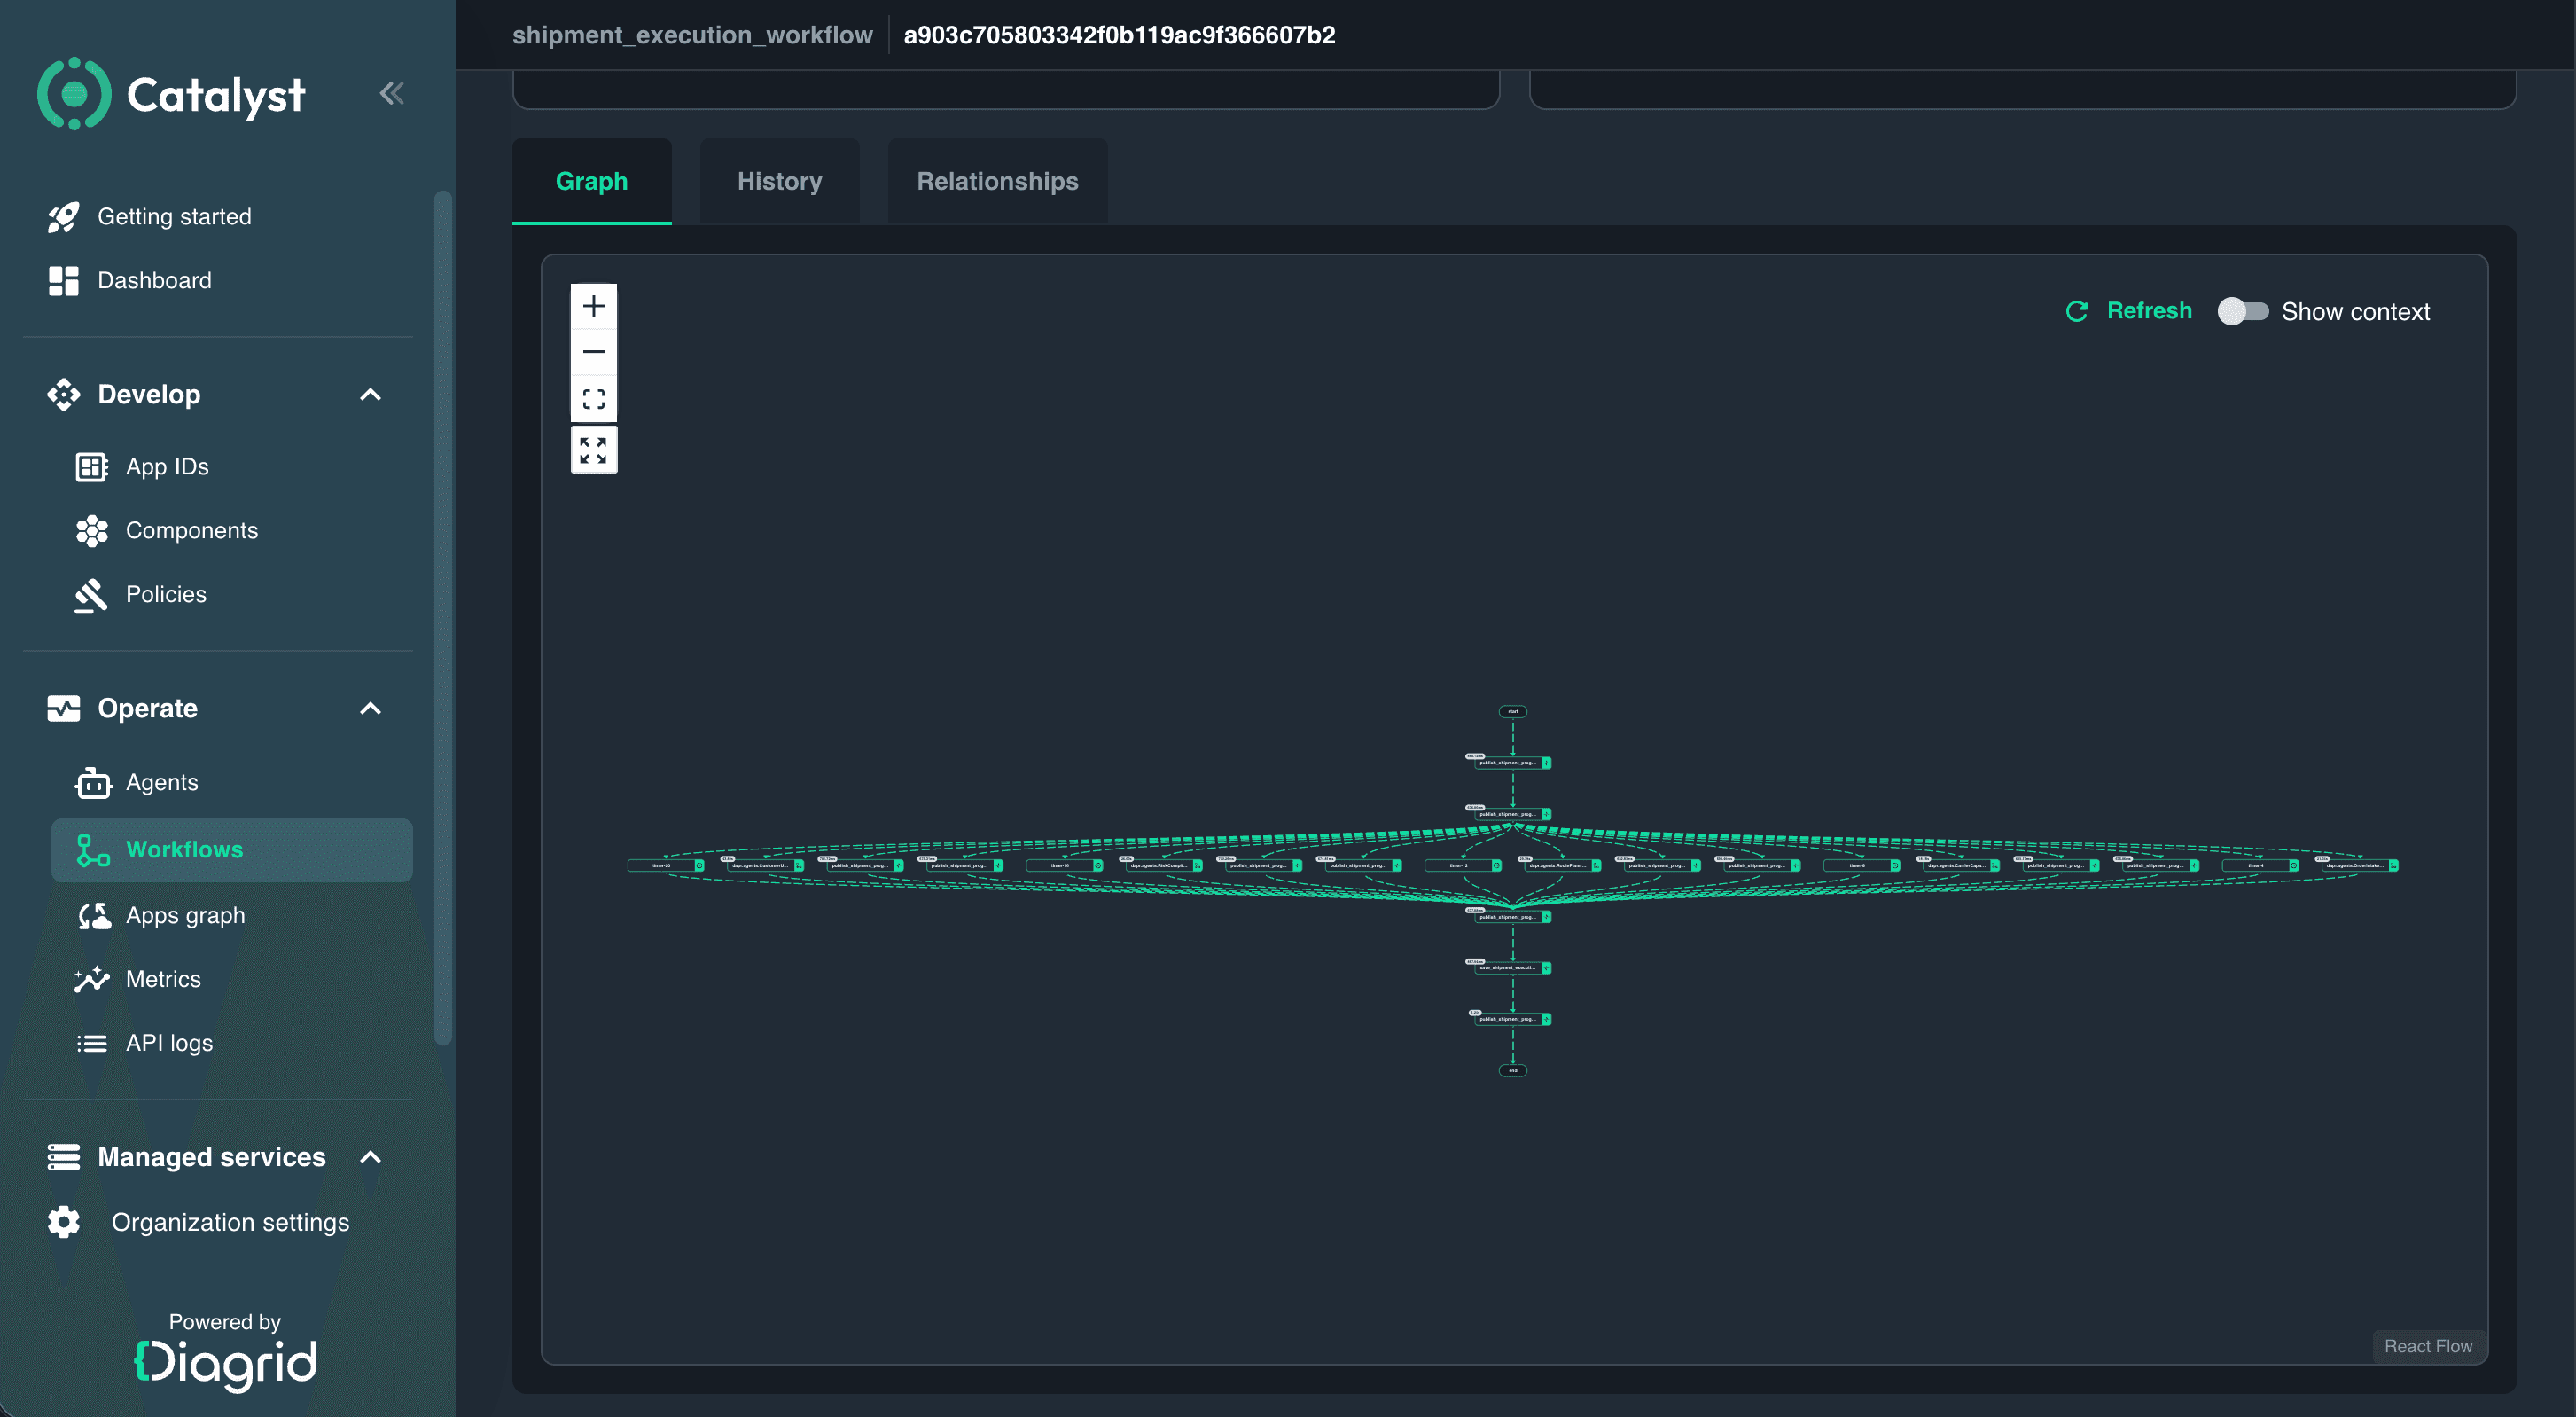Open Organization settings gear
This screenshot has width=2576, height=1417.
pos(64,1221)
